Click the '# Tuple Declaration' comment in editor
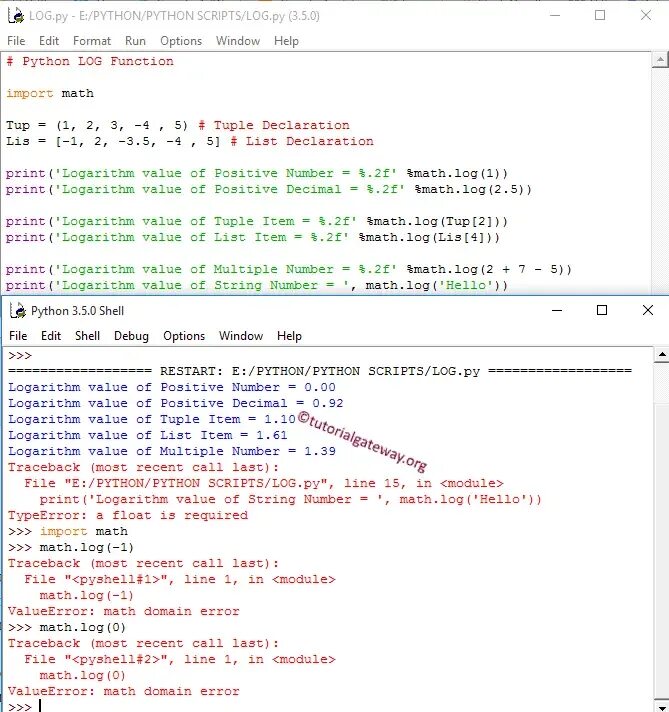669x712 pixels. (x=274, y=125)
